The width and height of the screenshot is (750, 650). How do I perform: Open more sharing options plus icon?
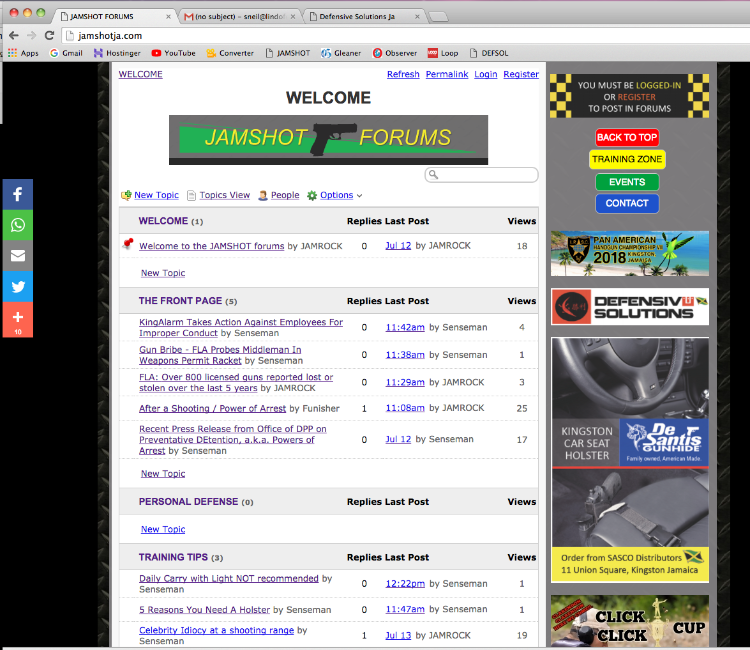(x=17, y=318)
